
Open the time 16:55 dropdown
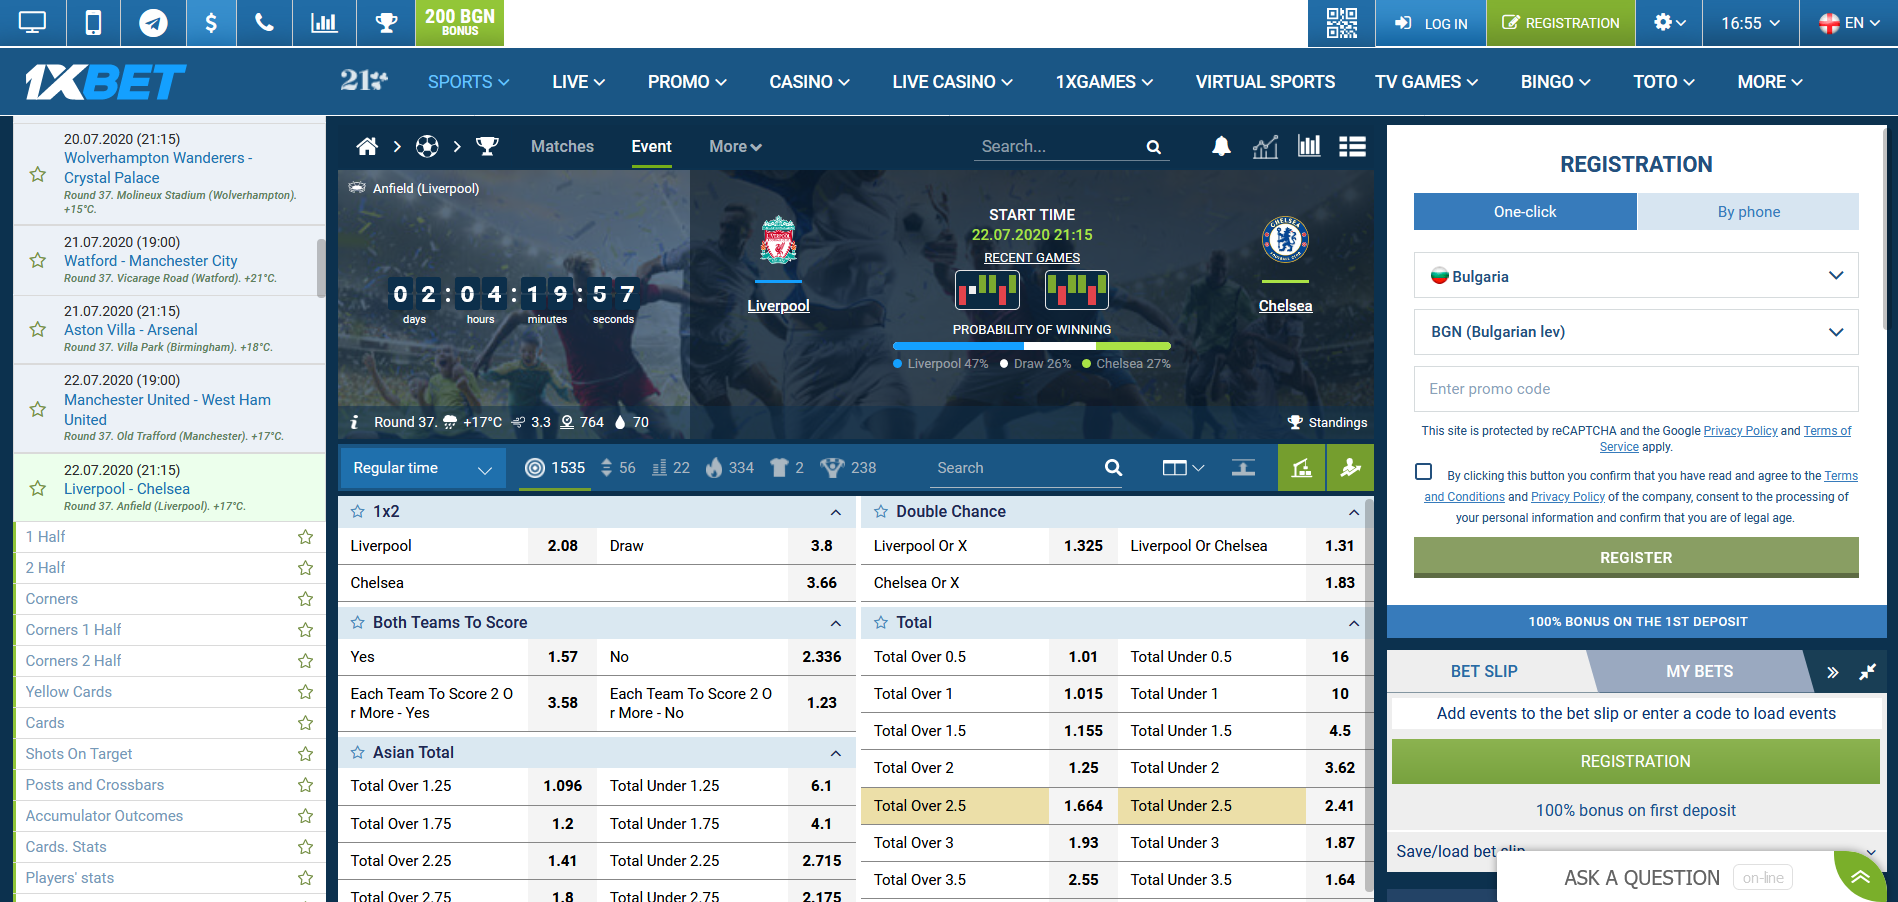(x=1750, y=22)
